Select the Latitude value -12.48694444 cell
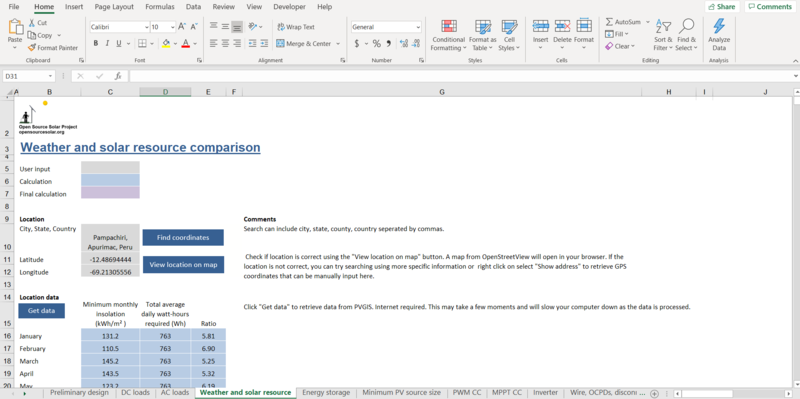 (110, 259)
